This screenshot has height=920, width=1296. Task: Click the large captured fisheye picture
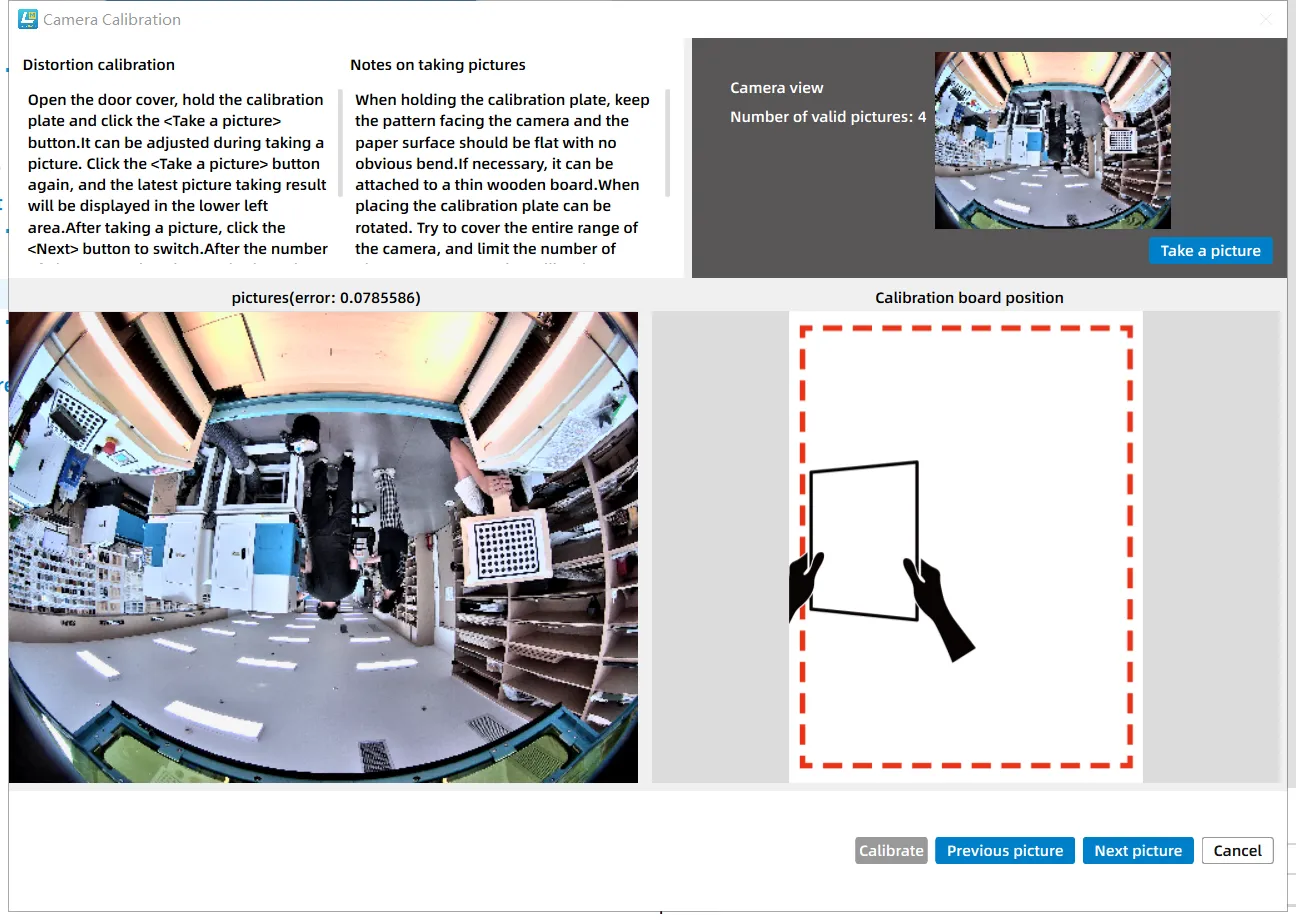tap(323, 547)
